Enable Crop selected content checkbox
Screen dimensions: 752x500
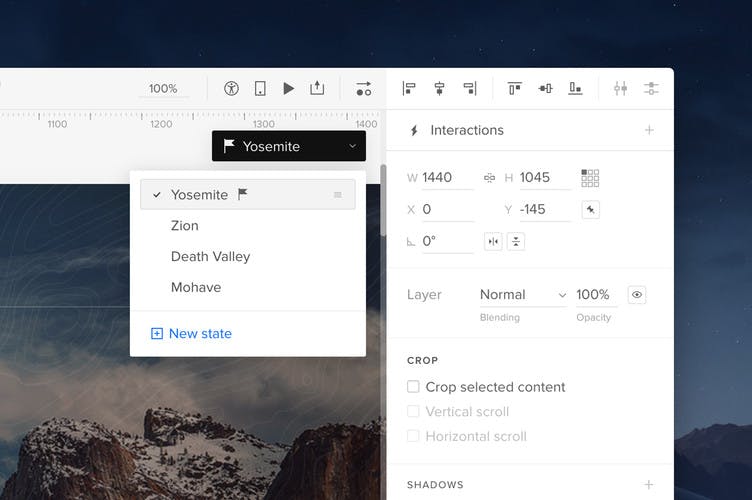coord(413,386)
